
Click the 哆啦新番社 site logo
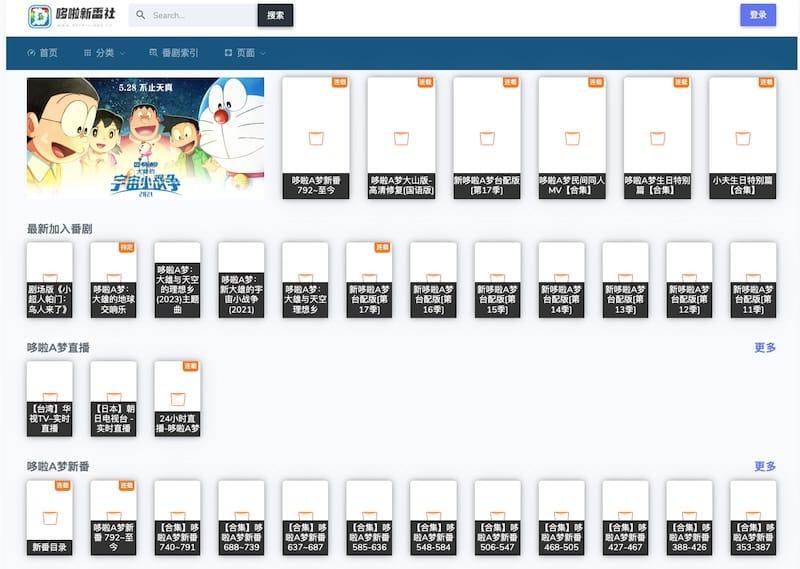[x=72, y=16]
